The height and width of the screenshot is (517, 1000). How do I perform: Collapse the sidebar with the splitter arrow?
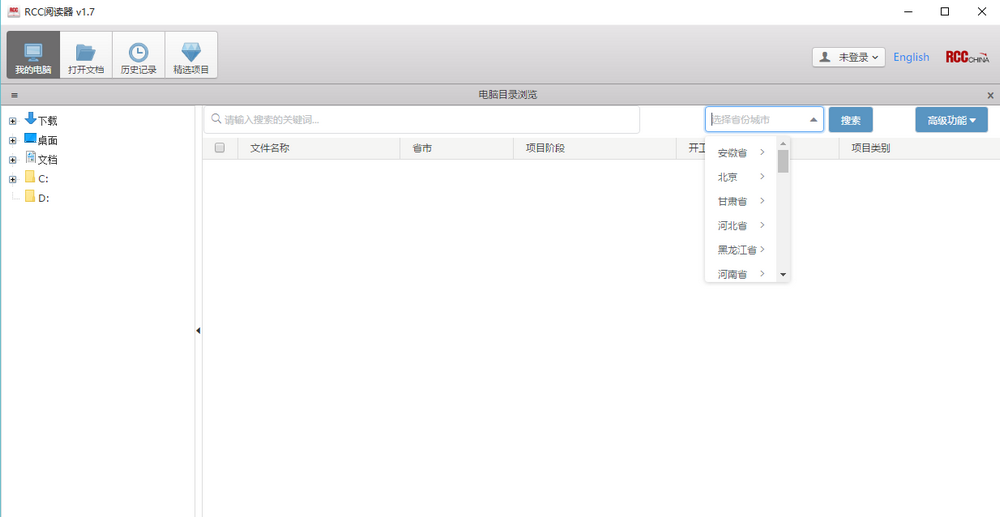(198, 330)
